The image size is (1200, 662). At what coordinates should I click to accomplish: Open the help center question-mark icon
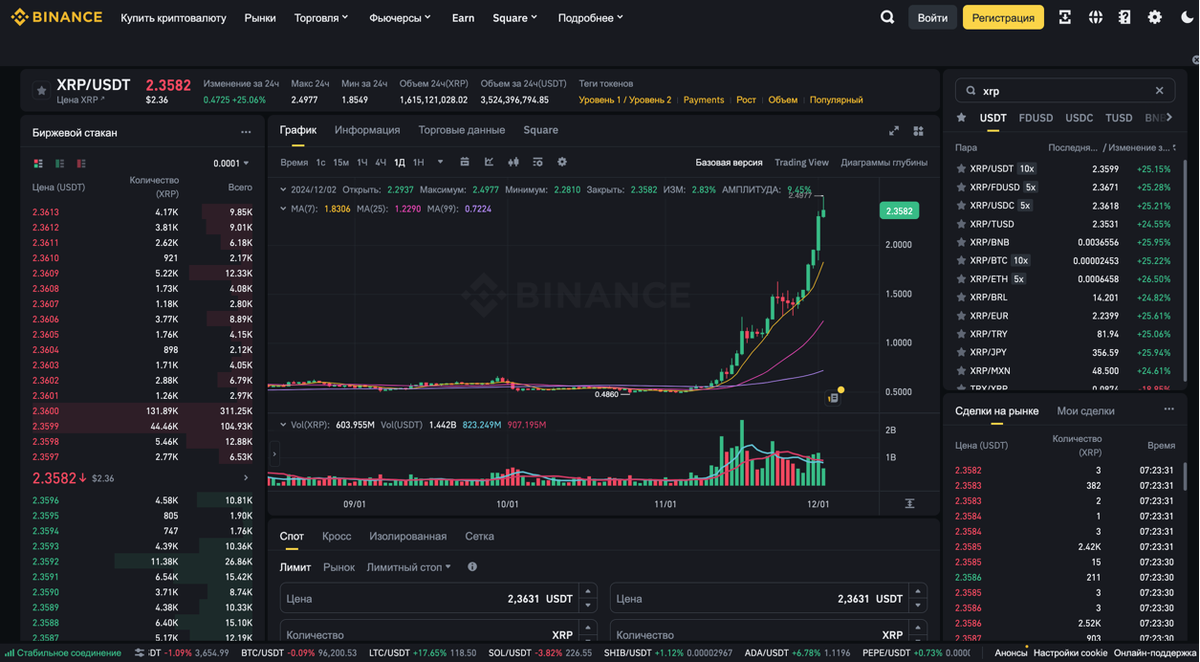[1125, 17]
